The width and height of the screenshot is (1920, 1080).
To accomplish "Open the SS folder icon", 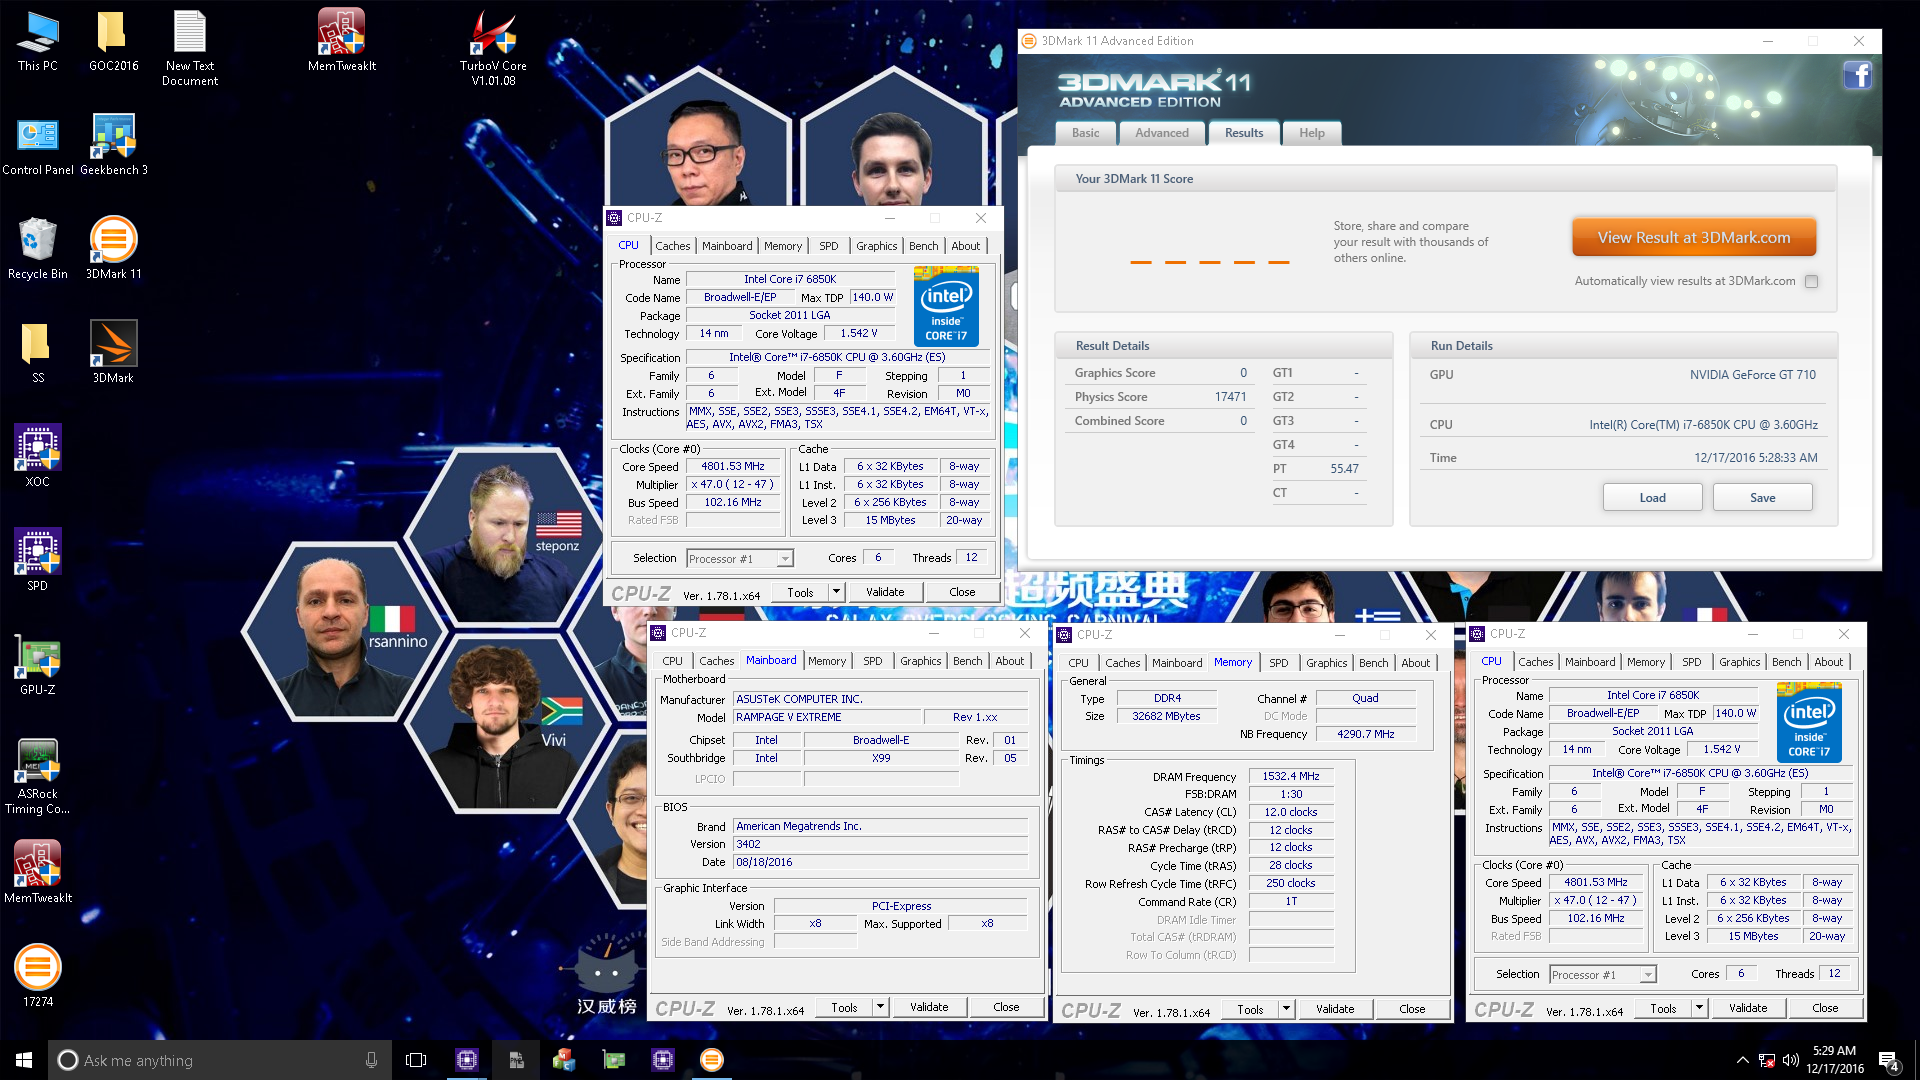I will pyautogui.click(x=38, y=353).
